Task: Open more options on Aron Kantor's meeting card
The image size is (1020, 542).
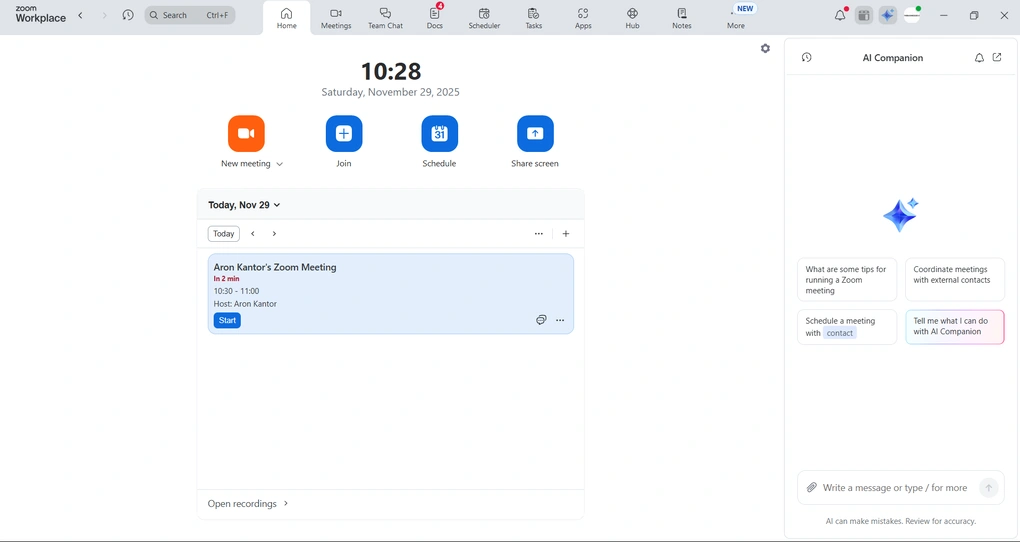Action: pyautogui.click(x=560, y=320)
